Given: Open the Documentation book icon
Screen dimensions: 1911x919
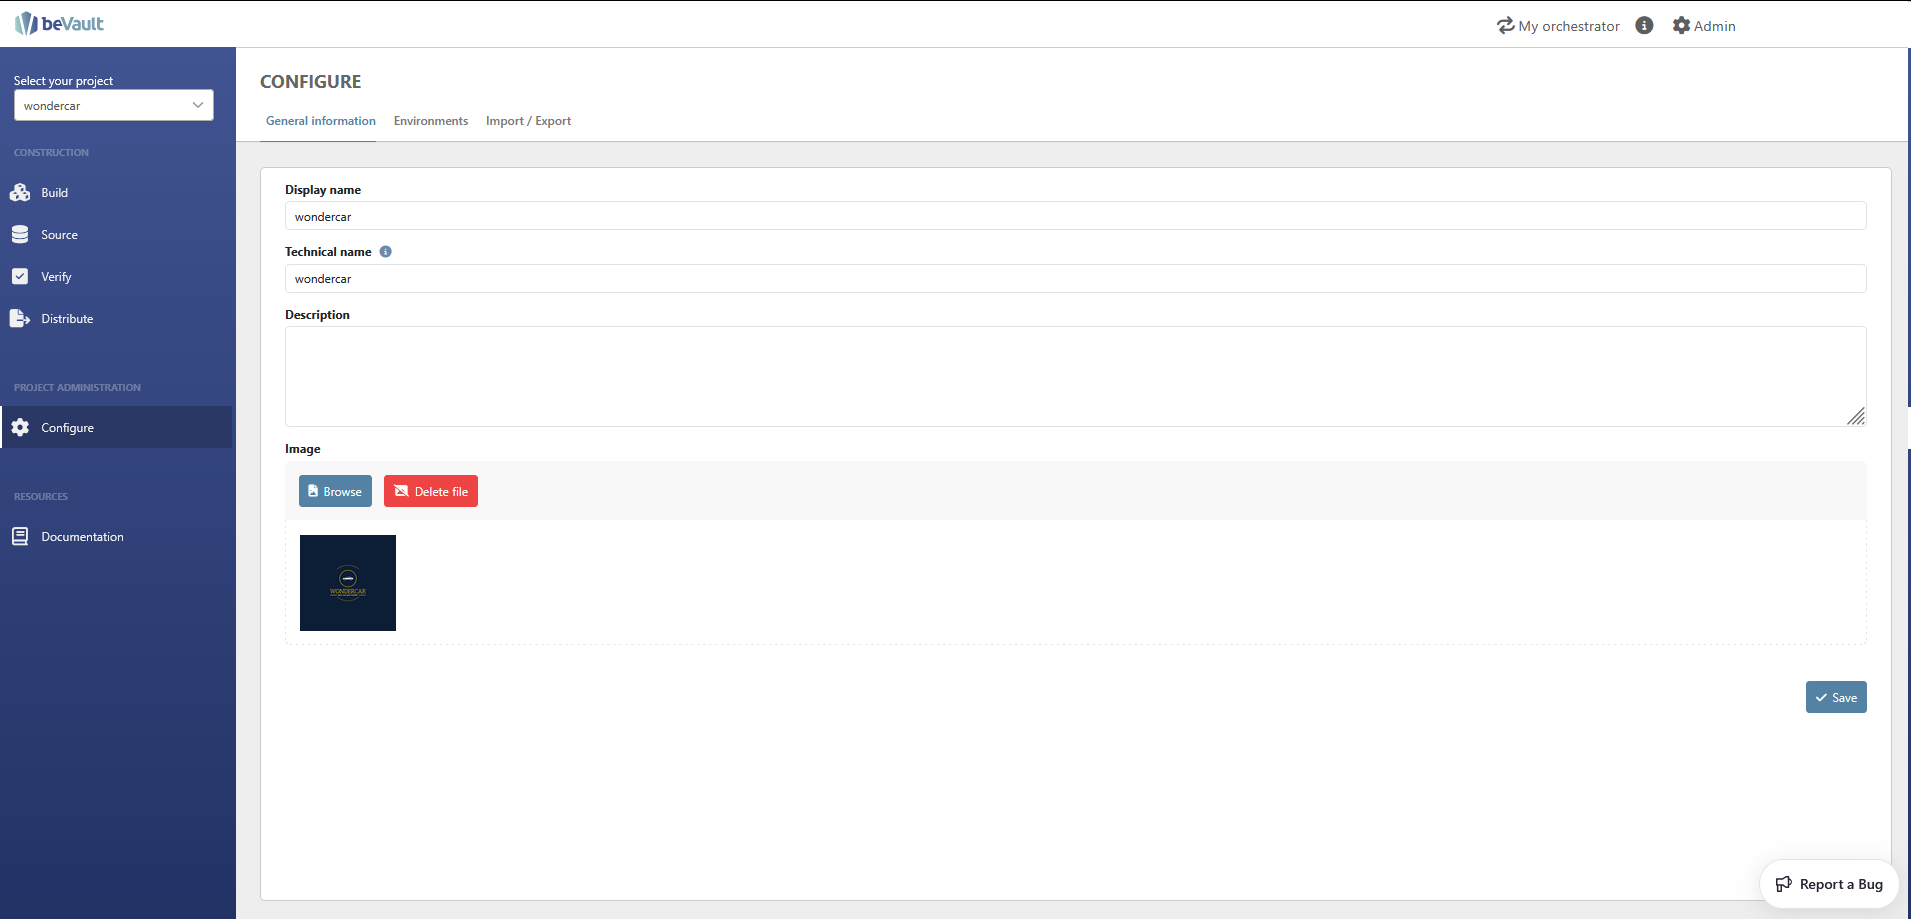Looking at the screenshot, I should point(20,537).
